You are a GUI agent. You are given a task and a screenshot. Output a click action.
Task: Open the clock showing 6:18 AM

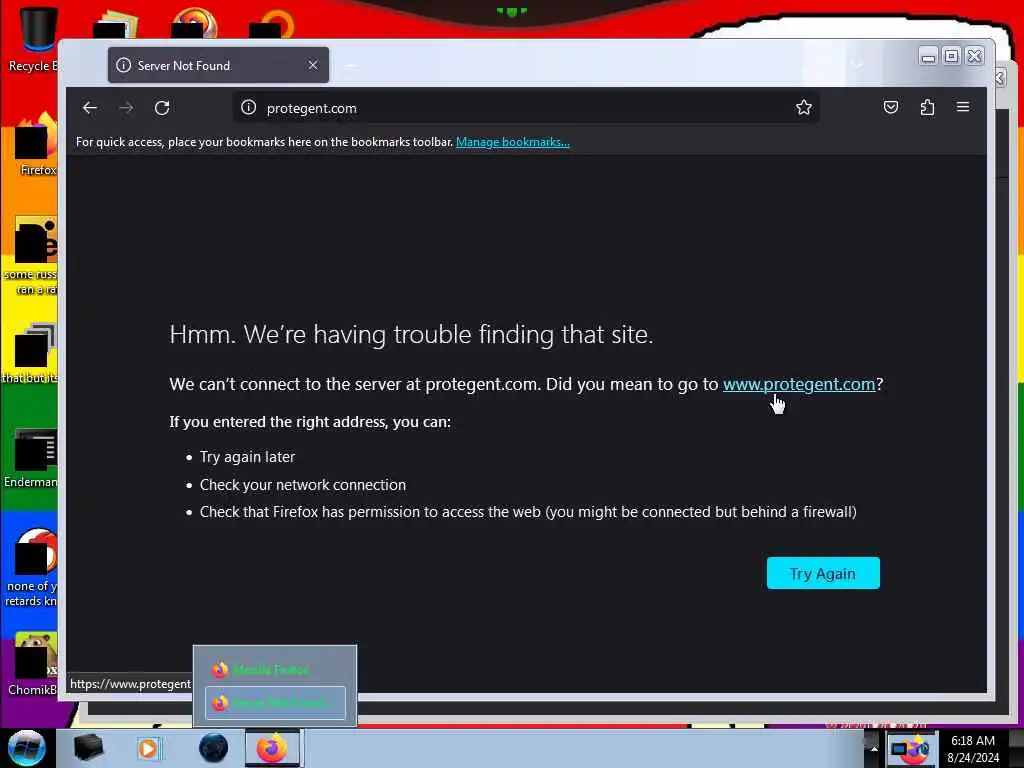tap(973, 749)
